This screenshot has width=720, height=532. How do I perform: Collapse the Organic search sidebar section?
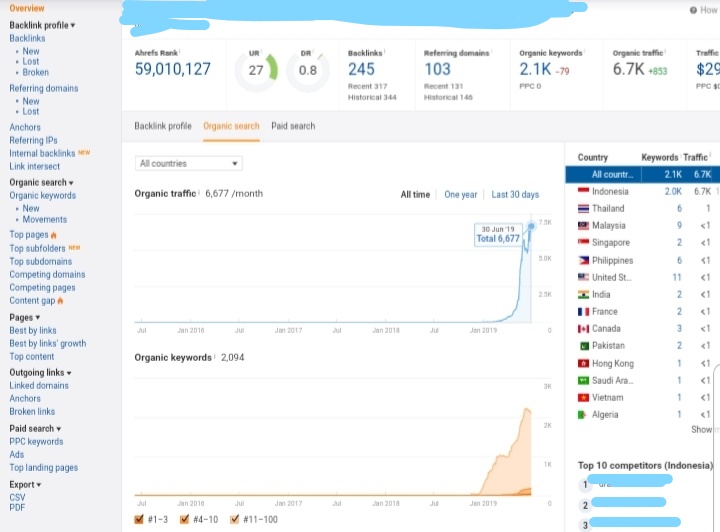41,182
